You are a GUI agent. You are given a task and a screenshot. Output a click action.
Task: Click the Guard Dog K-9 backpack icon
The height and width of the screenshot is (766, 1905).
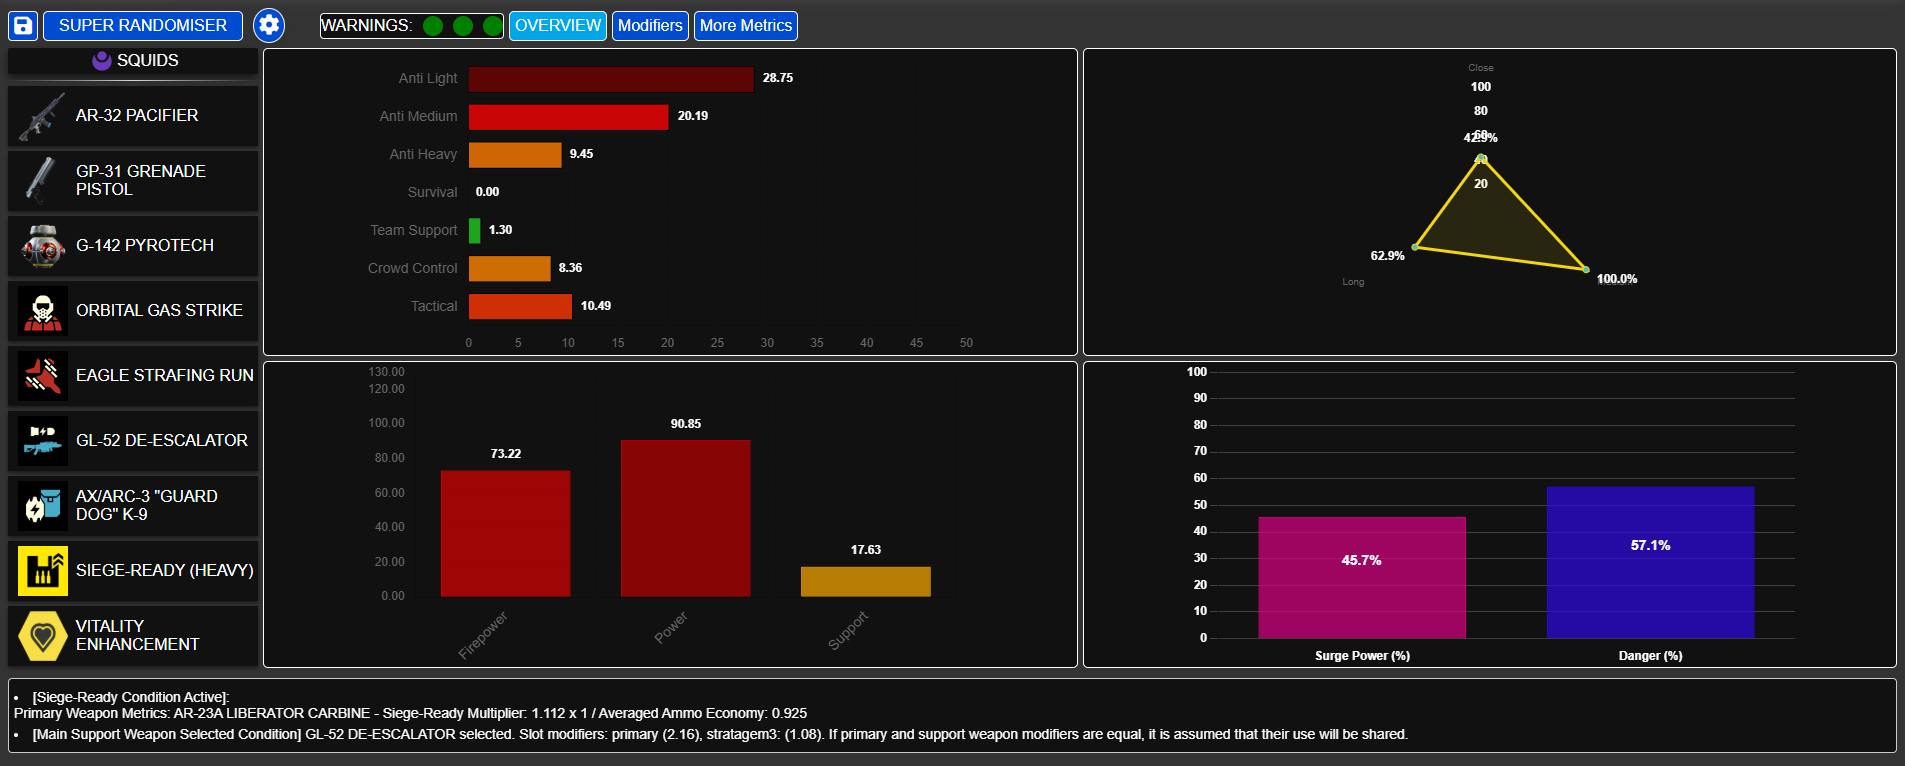(x=42, y=505)
